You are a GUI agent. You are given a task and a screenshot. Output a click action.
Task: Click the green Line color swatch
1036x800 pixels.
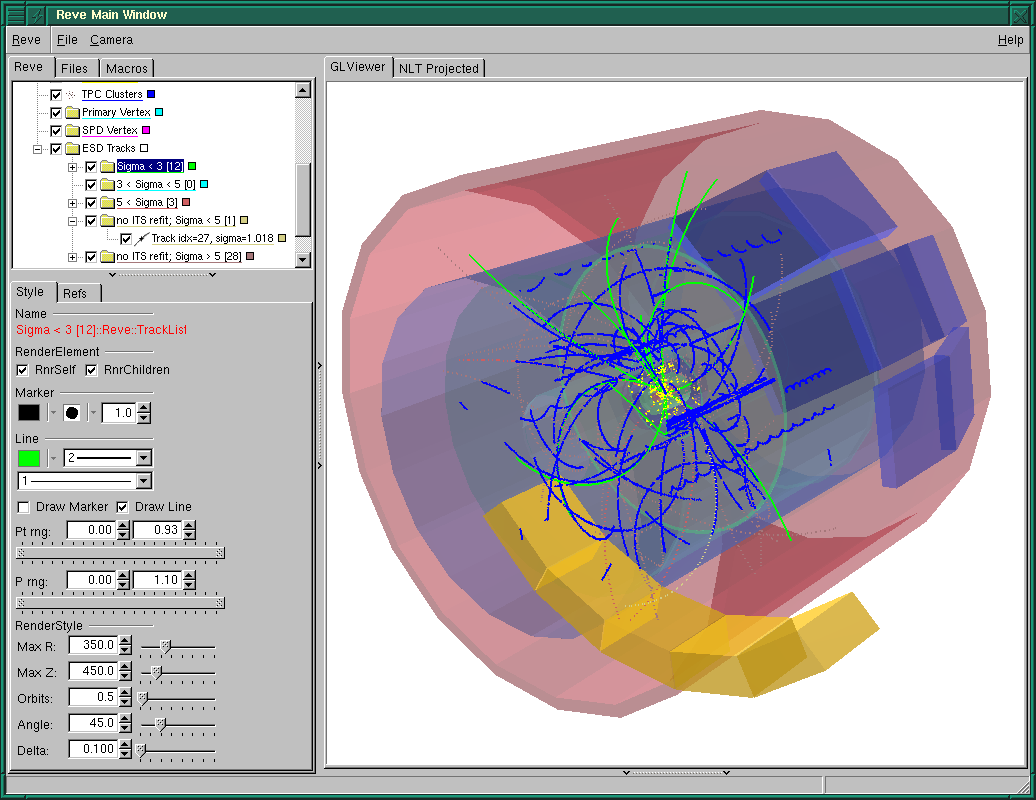(27, 458)
